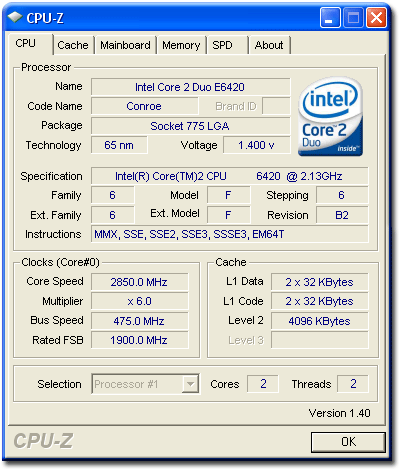The height and width of the screenshot is (475, 400).
Task: Click the Cores count field
Action: tap(263, 384)
